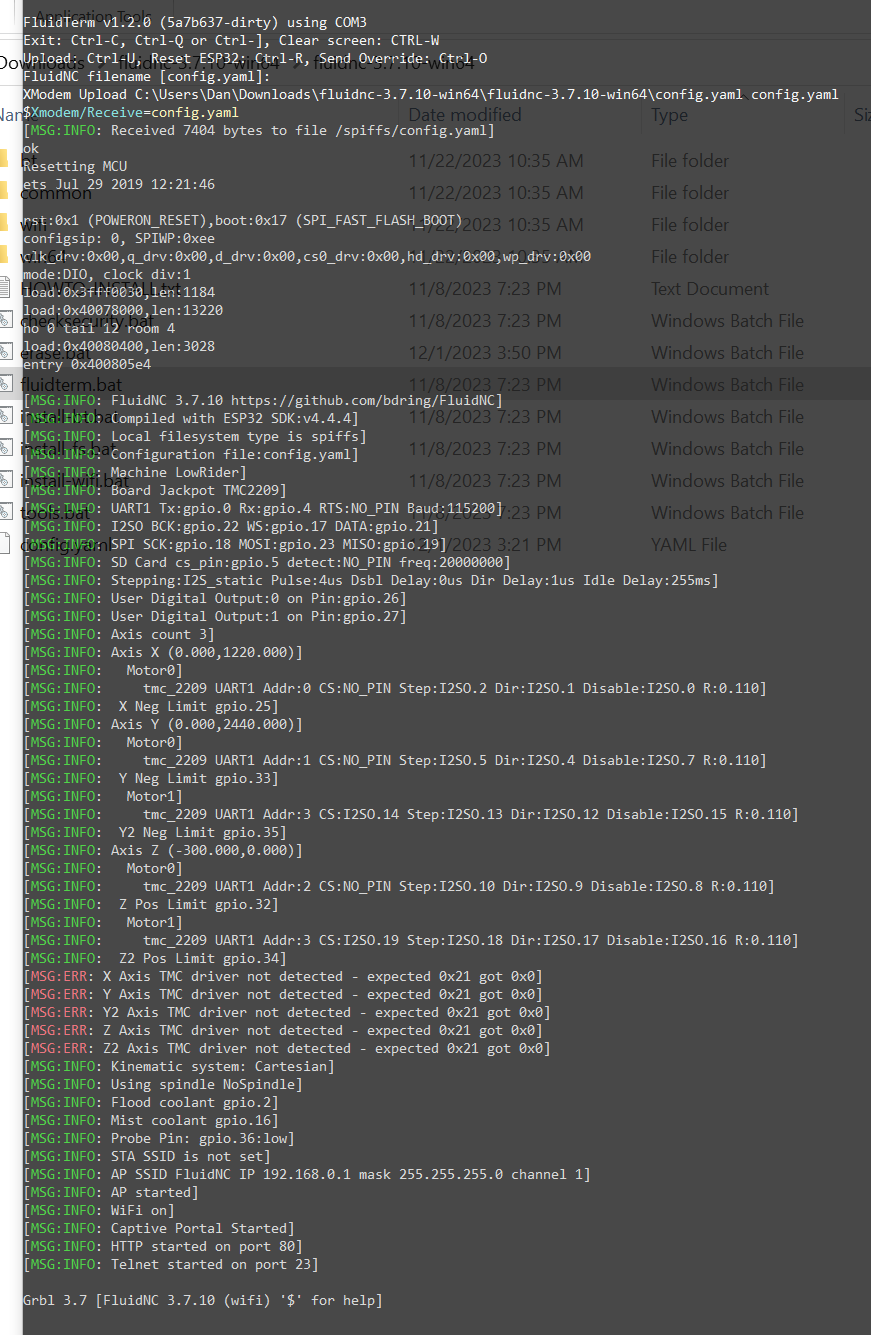
Task: Select the I2SO BCK:gpio.22 configuration line
Action: (x=231, y=526)
